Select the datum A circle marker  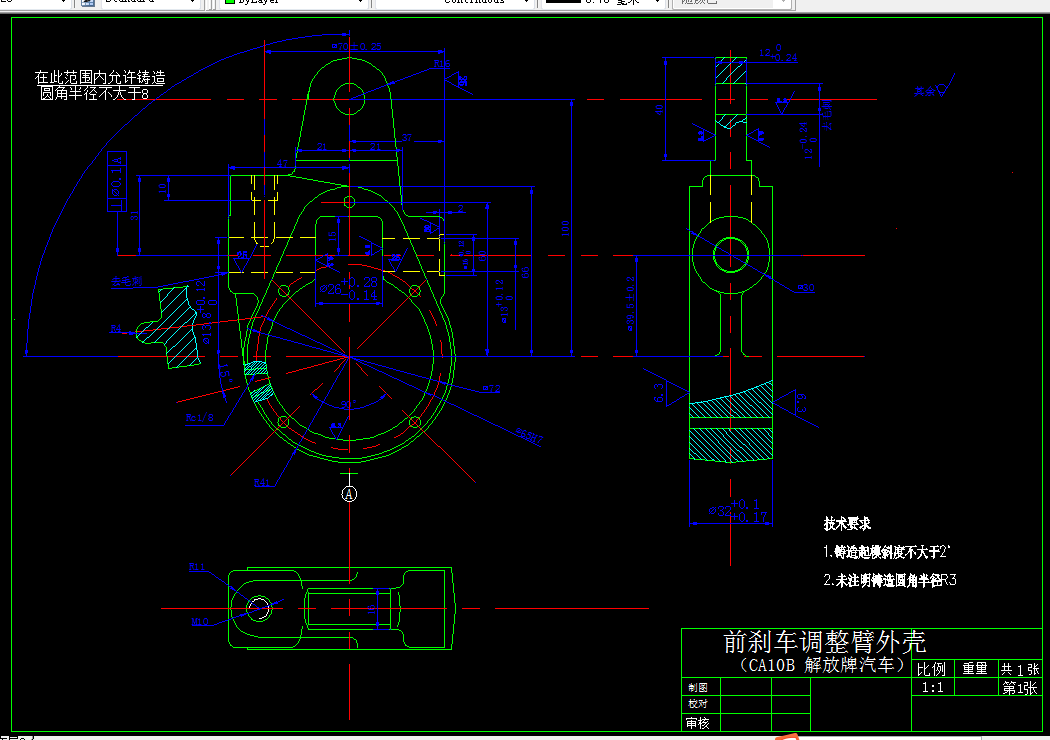click(349, 494)
